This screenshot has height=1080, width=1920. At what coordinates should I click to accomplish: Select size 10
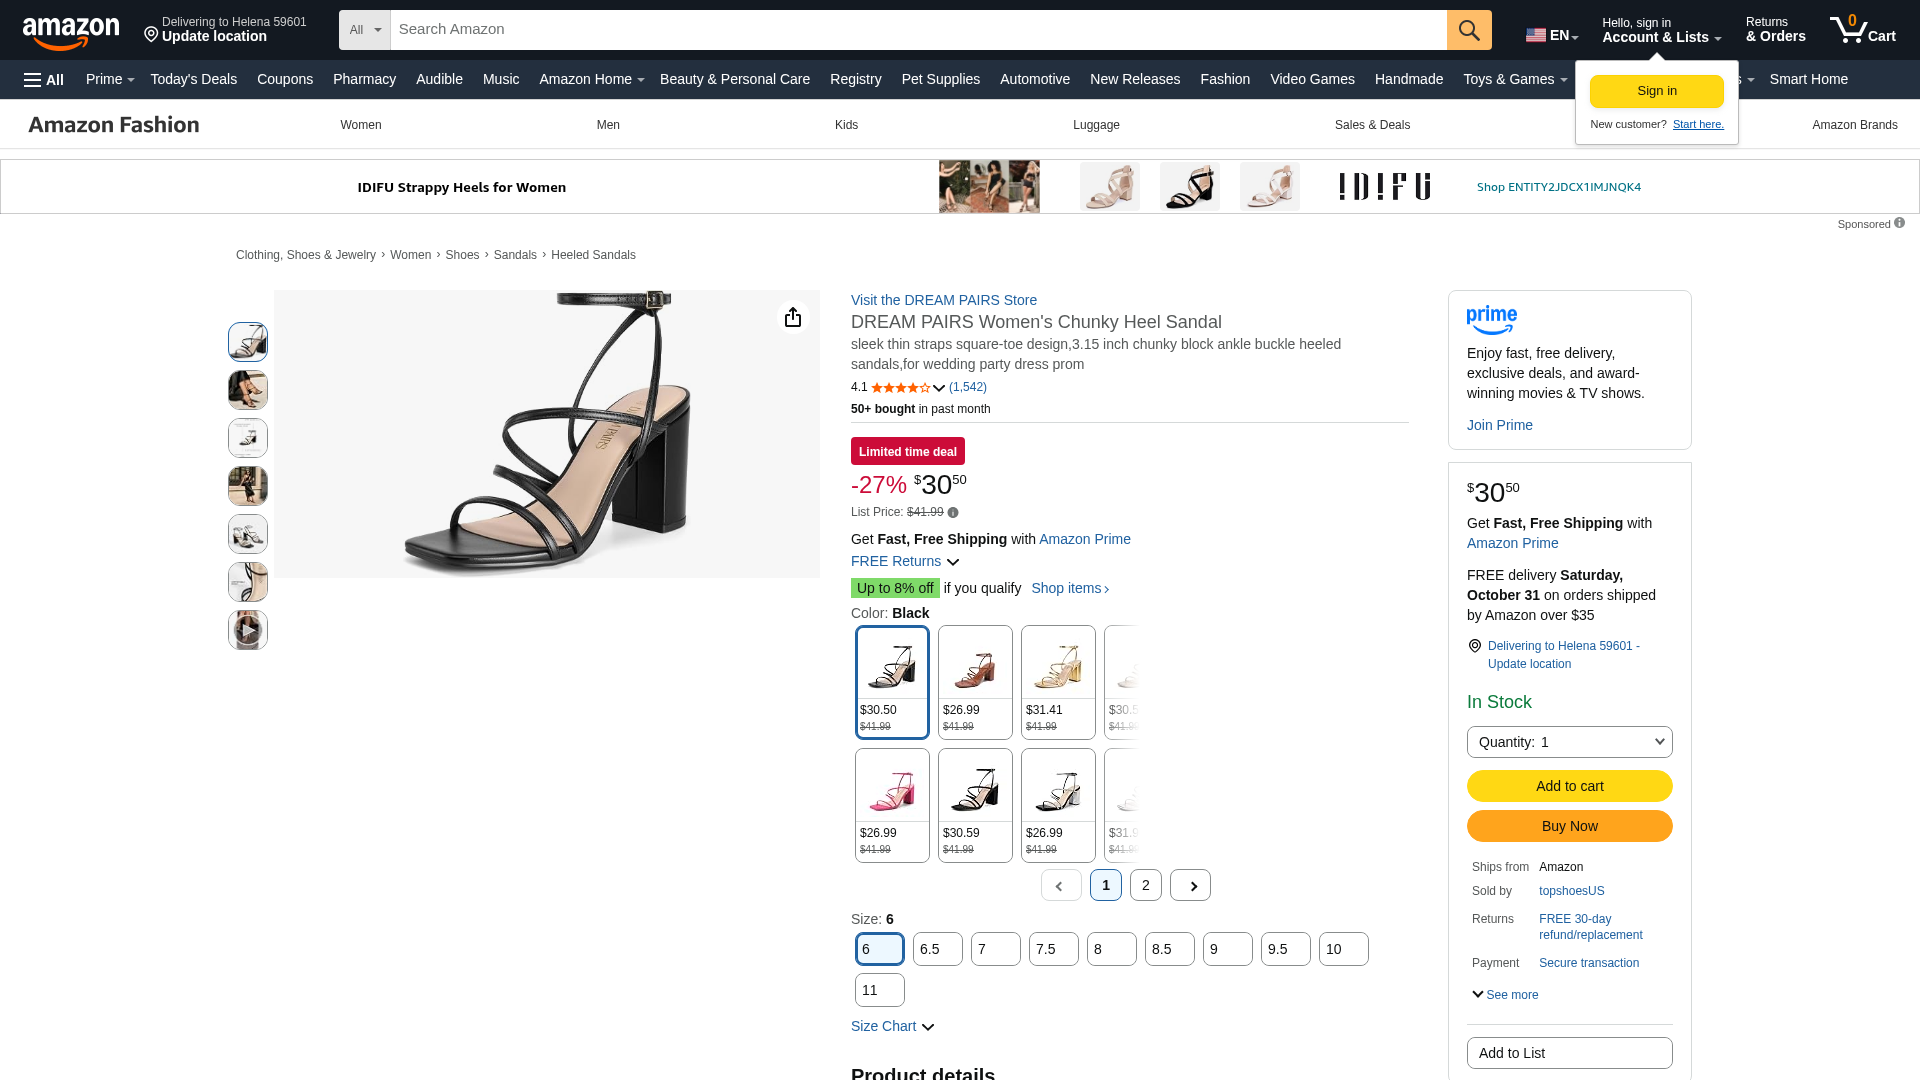pyautogui.click(x=1343, y=949)
